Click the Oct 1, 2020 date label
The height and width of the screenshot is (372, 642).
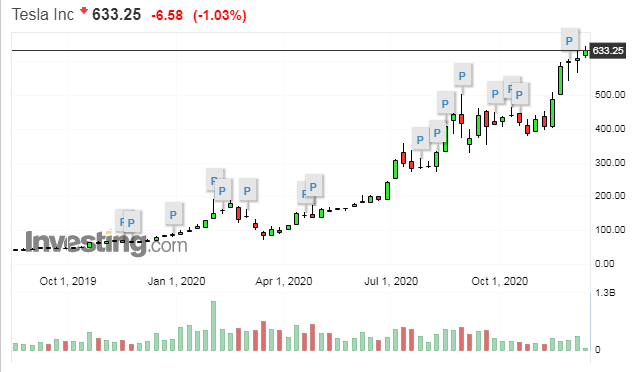tap(500, 281)
